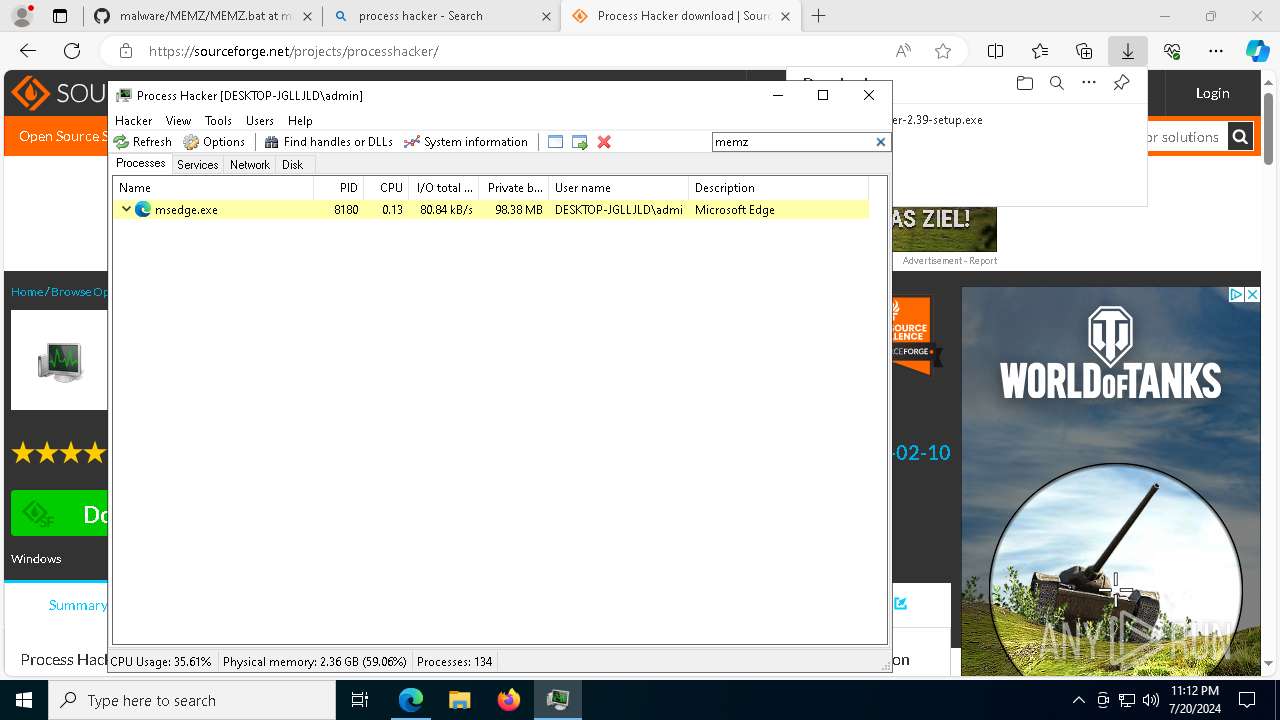1280x720 pixels.
Task: Click Physical memory status bar entry
Action: click(315, 661)
